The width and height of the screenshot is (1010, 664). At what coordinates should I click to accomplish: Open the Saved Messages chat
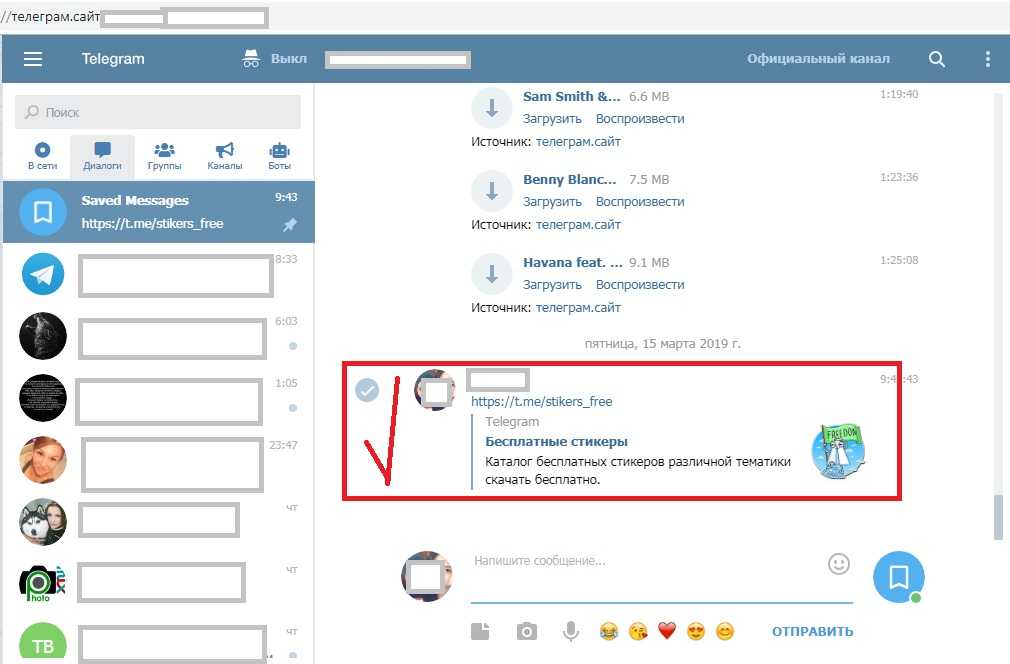tap(158, 212)
